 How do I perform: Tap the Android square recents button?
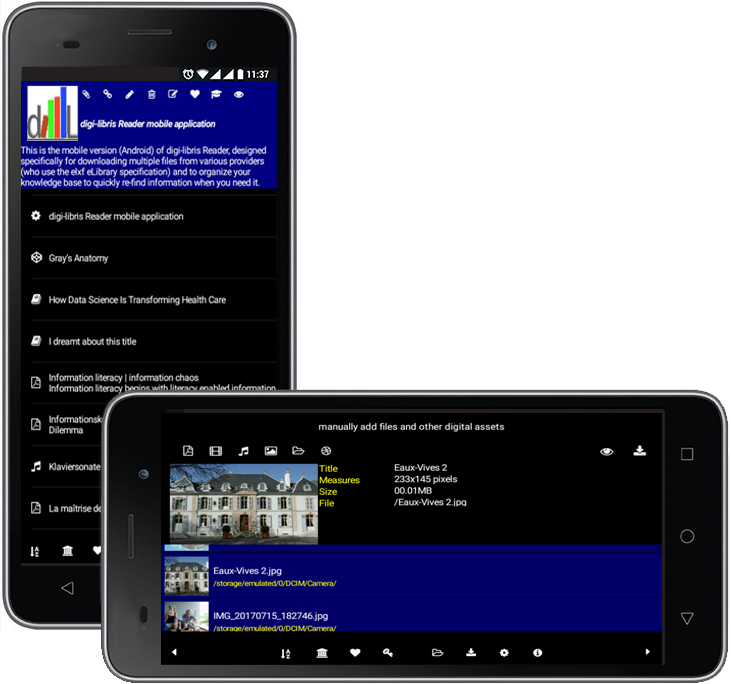687,454
